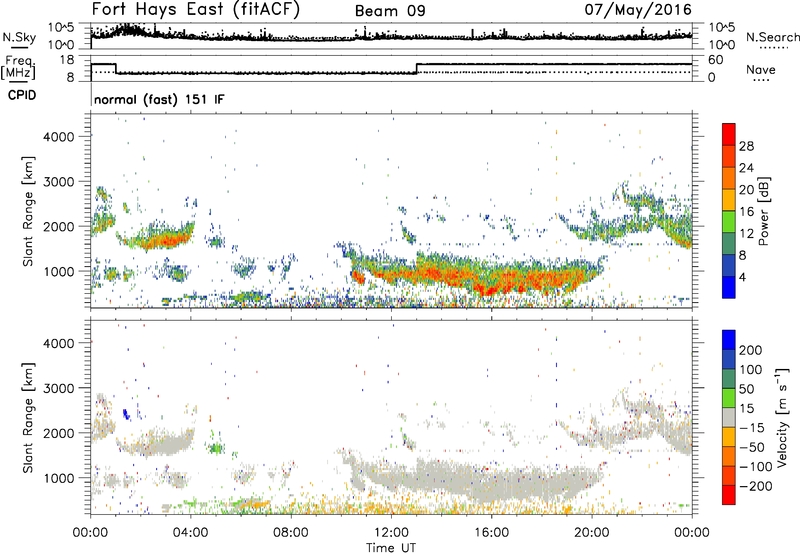The image size is (800, 554).
Task: Select the 'Beam 09' label
Action: [x=390, y=11]
